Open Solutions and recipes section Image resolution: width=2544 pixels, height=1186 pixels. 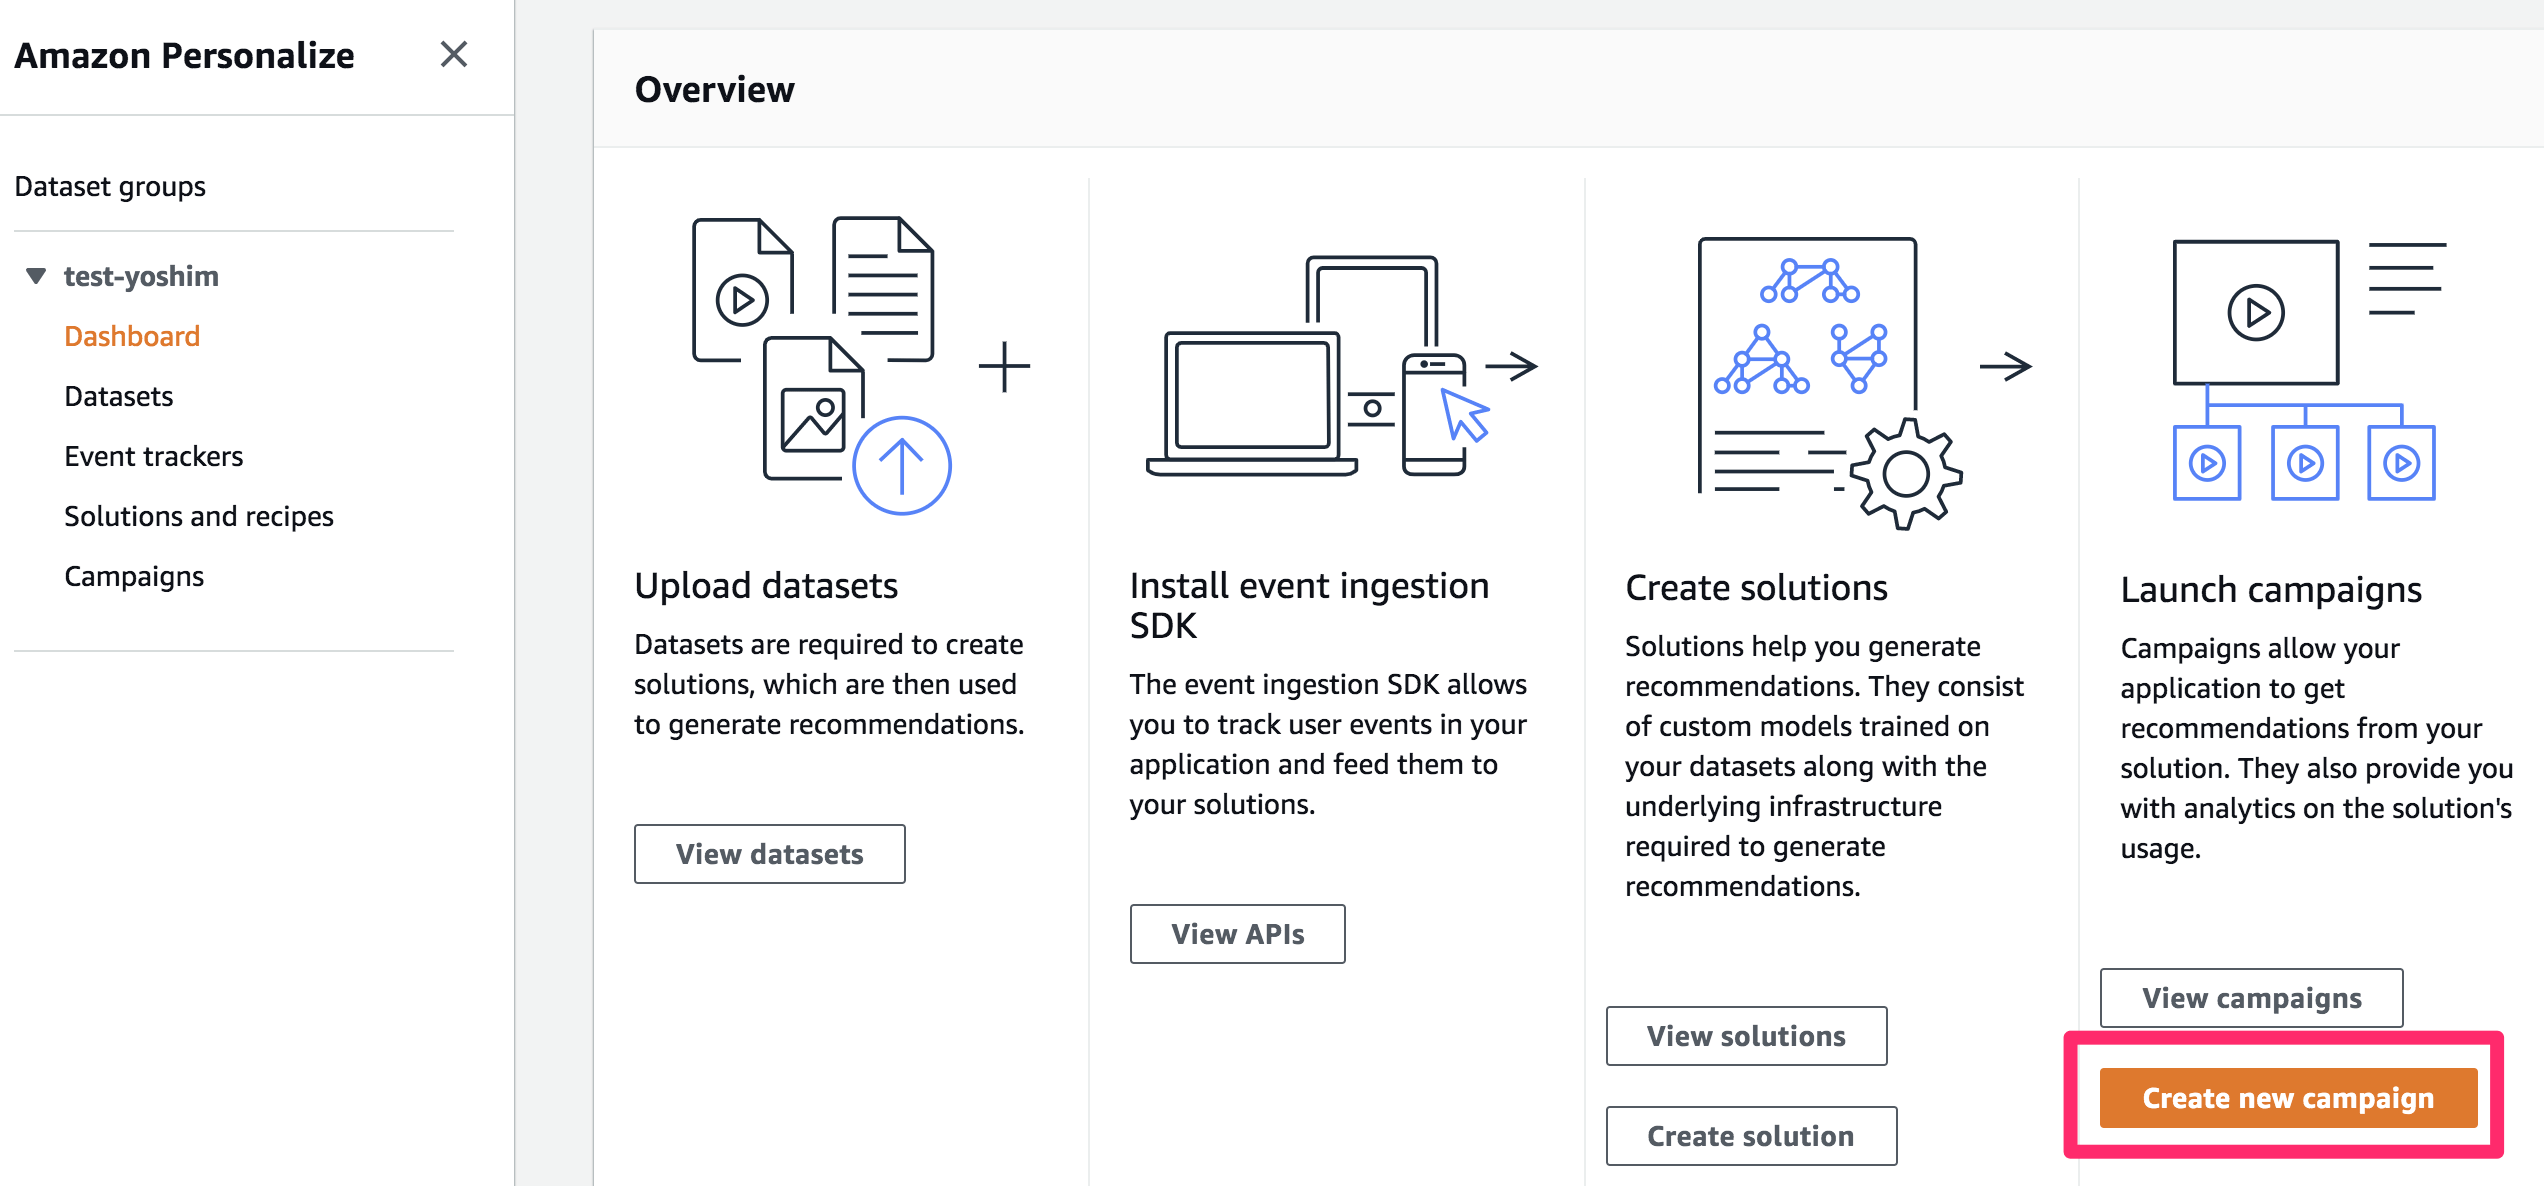point(198,516)
